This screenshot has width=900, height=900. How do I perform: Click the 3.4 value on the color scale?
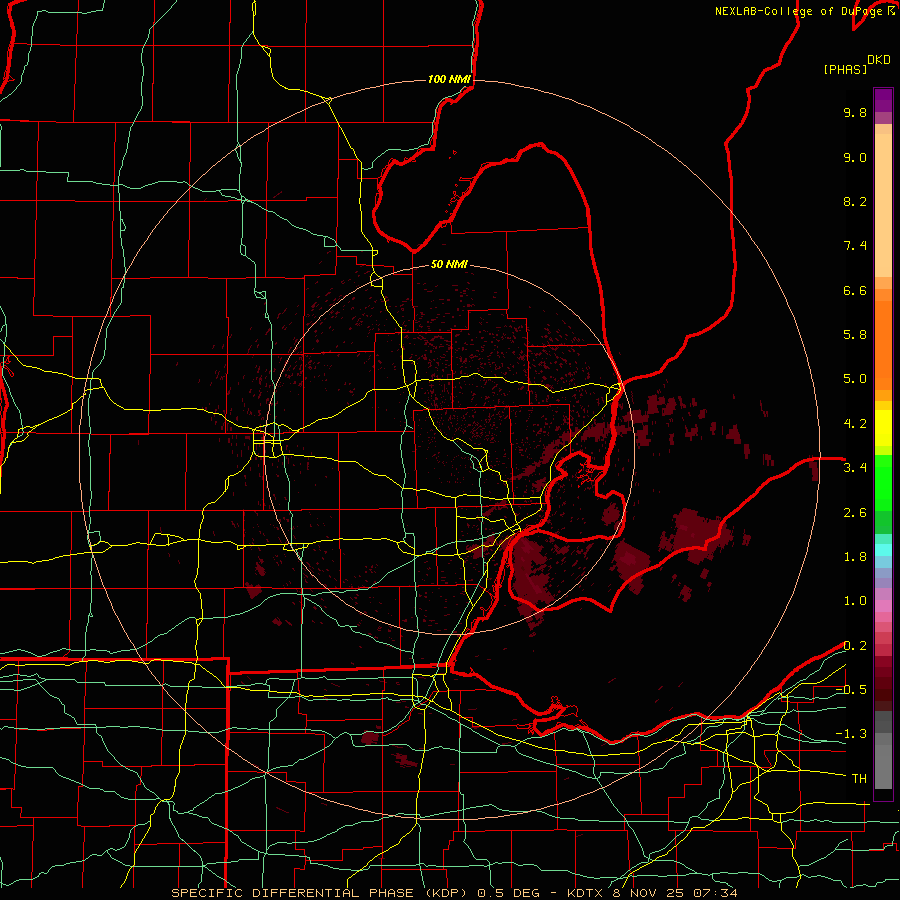pyautogui.click(x=855, y=468)
